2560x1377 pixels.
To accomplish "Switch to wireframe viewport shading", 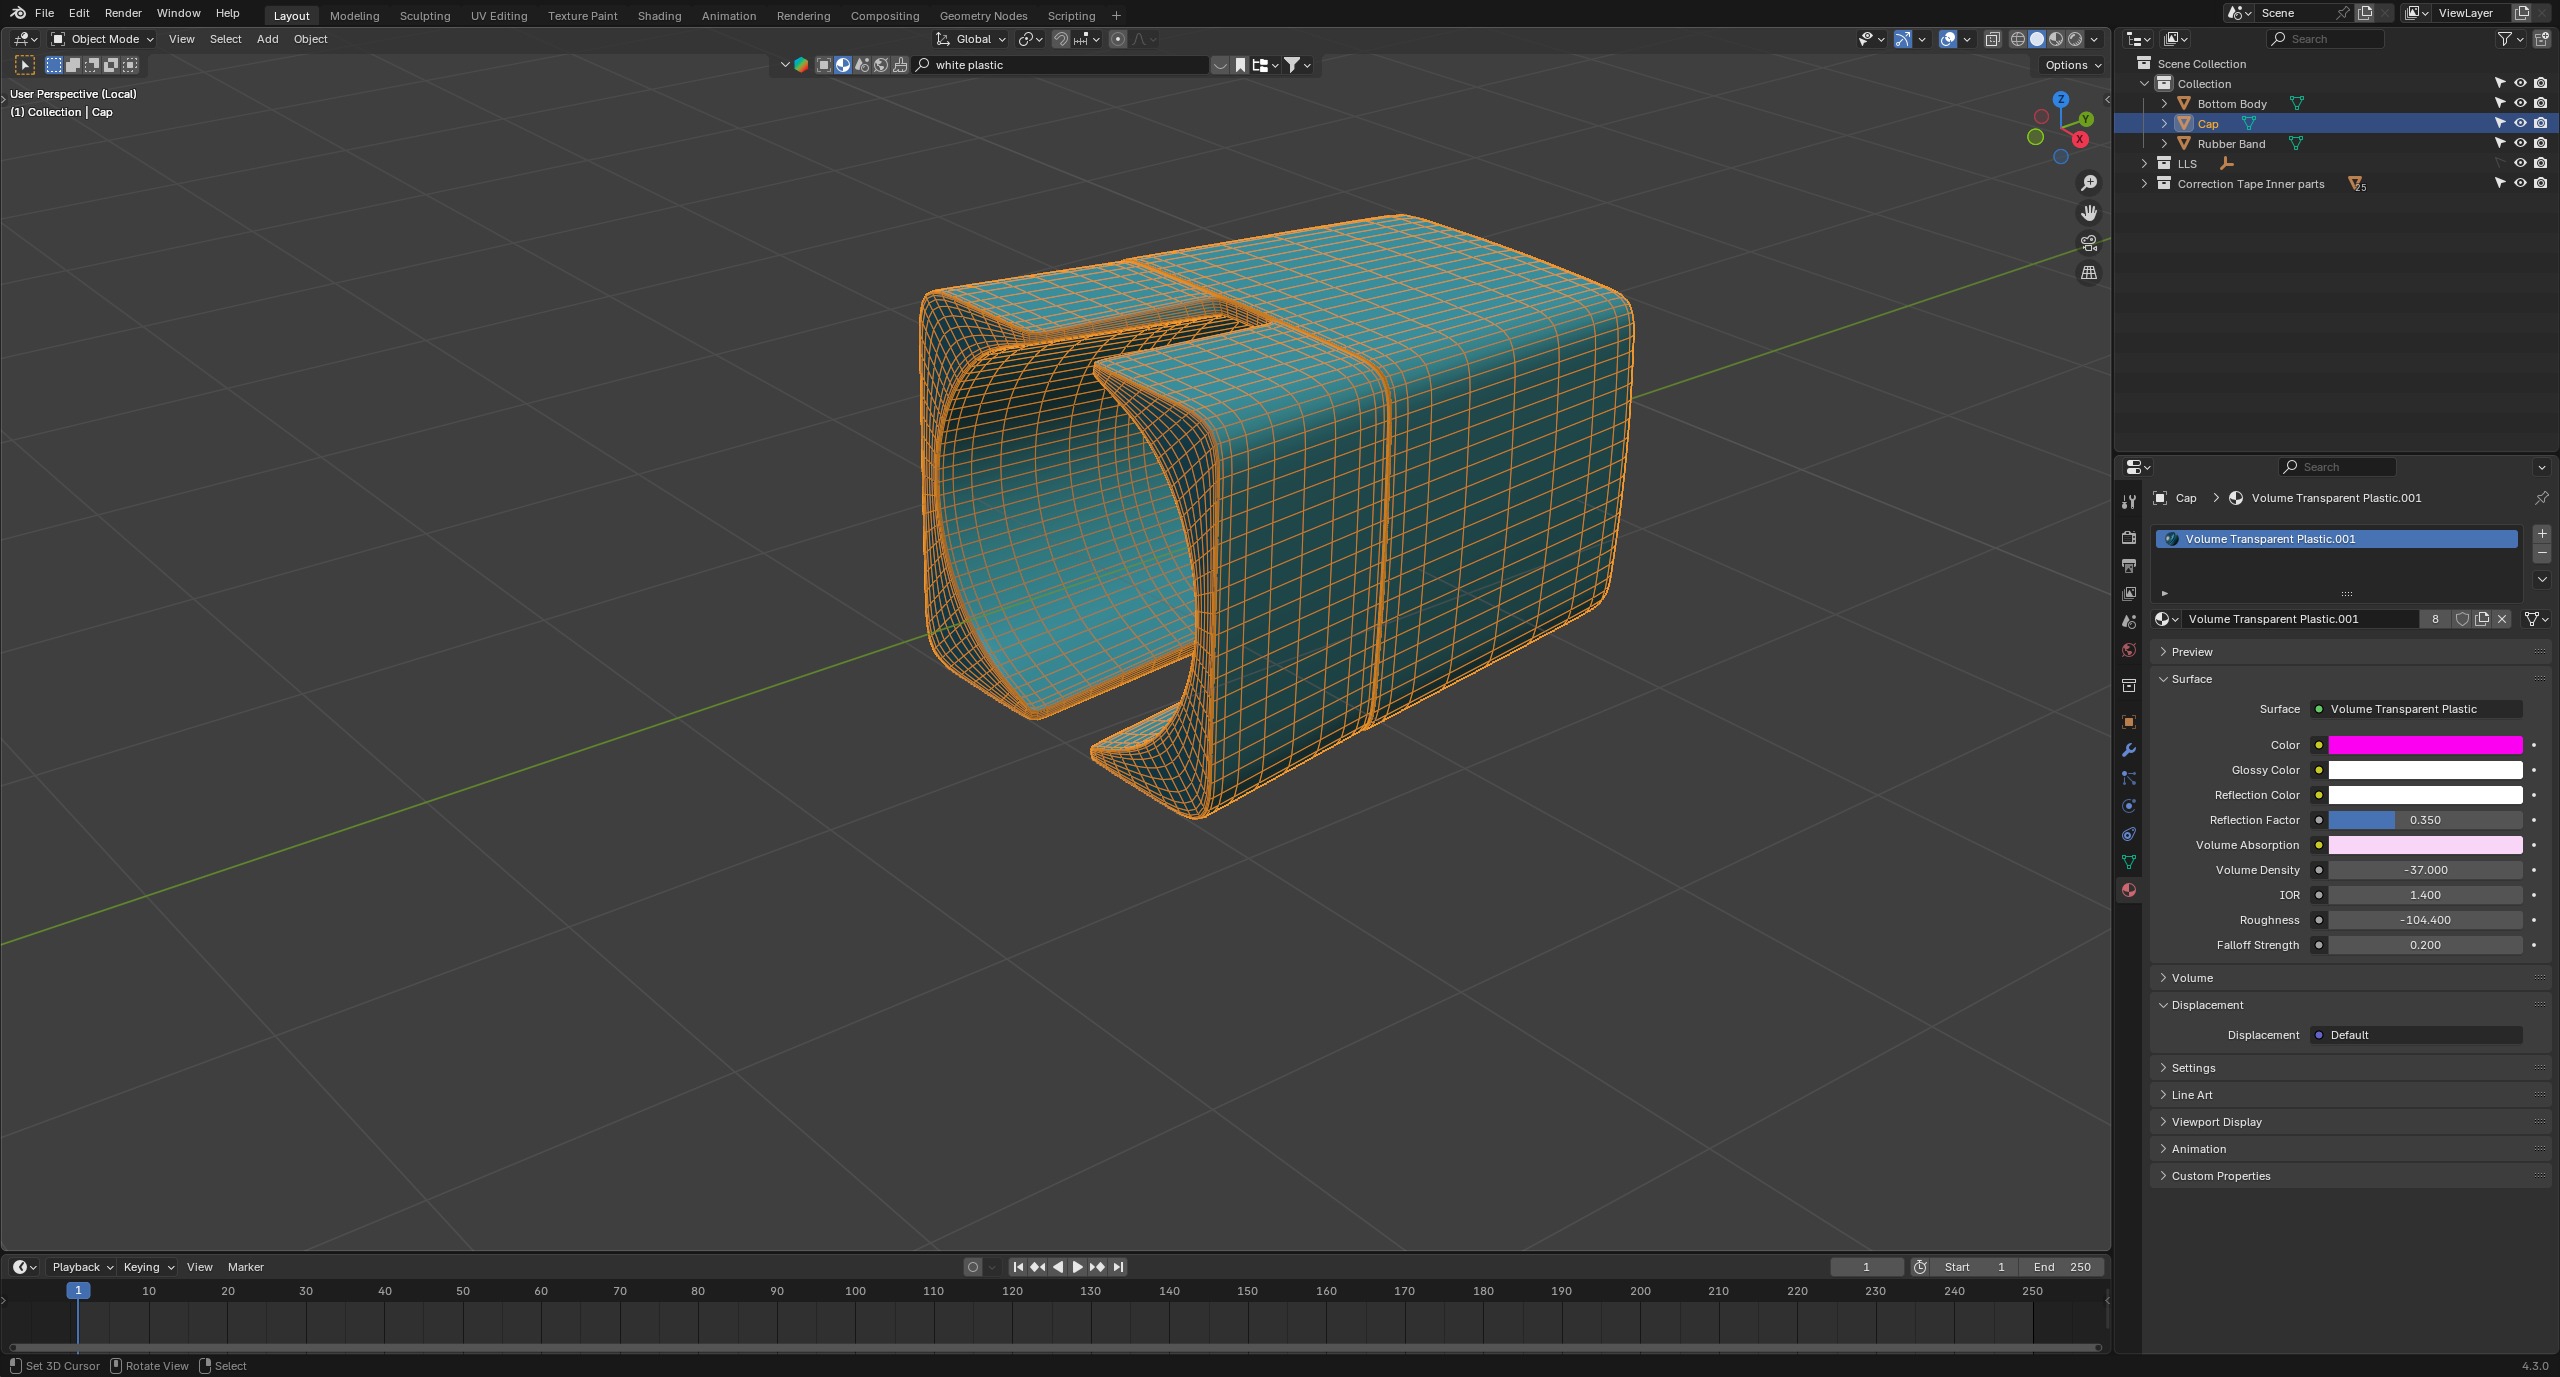I will [2018, 39].
